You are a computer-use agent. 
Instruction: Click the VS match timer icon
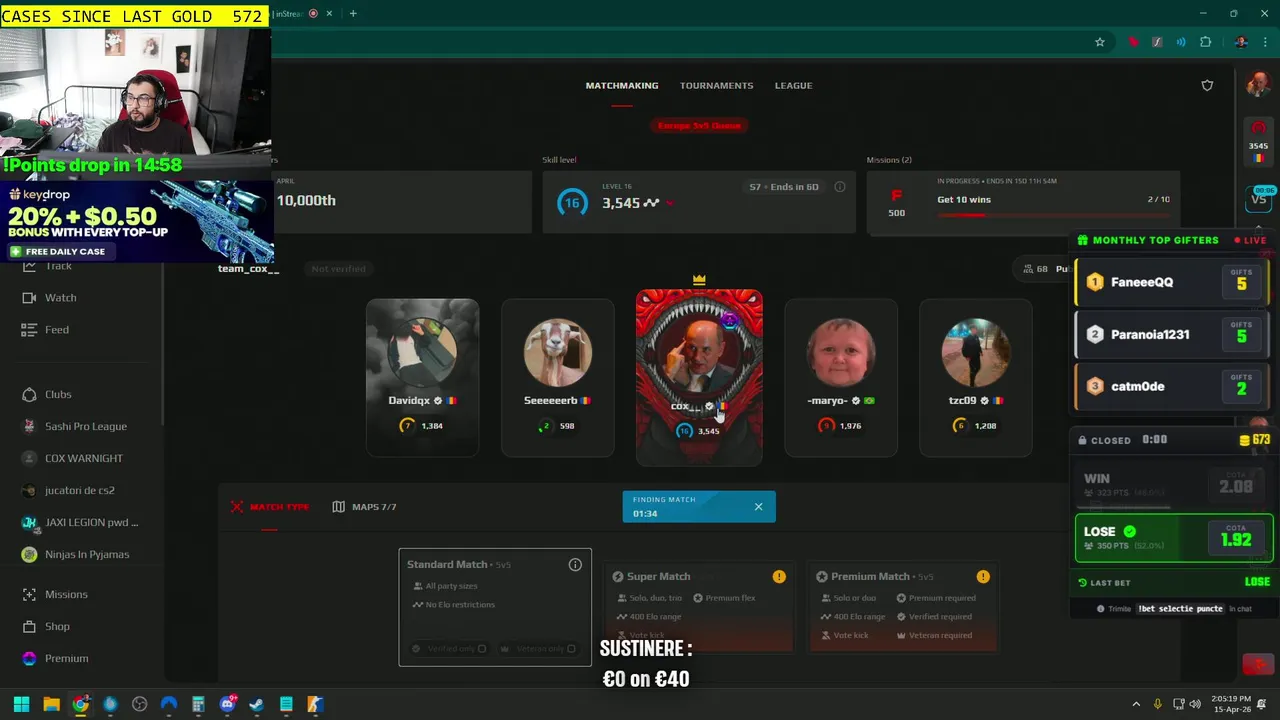point(1259,198)
